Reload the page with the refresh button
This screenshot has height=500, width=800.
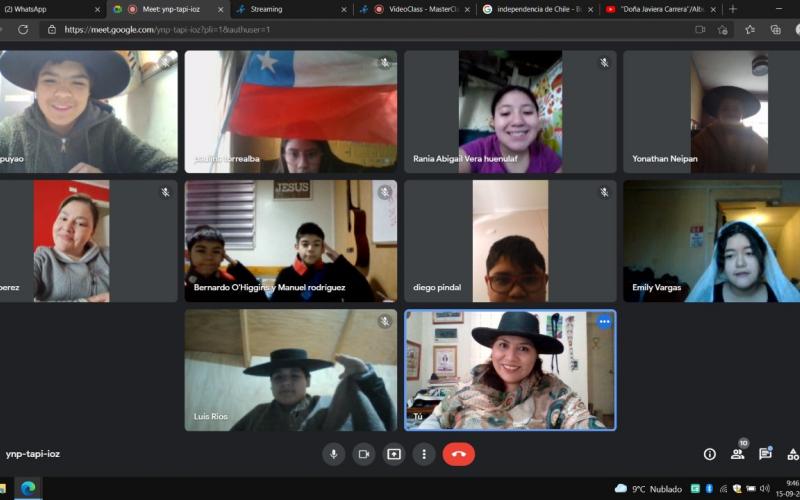pyautogui.click(x=23, y=30)
